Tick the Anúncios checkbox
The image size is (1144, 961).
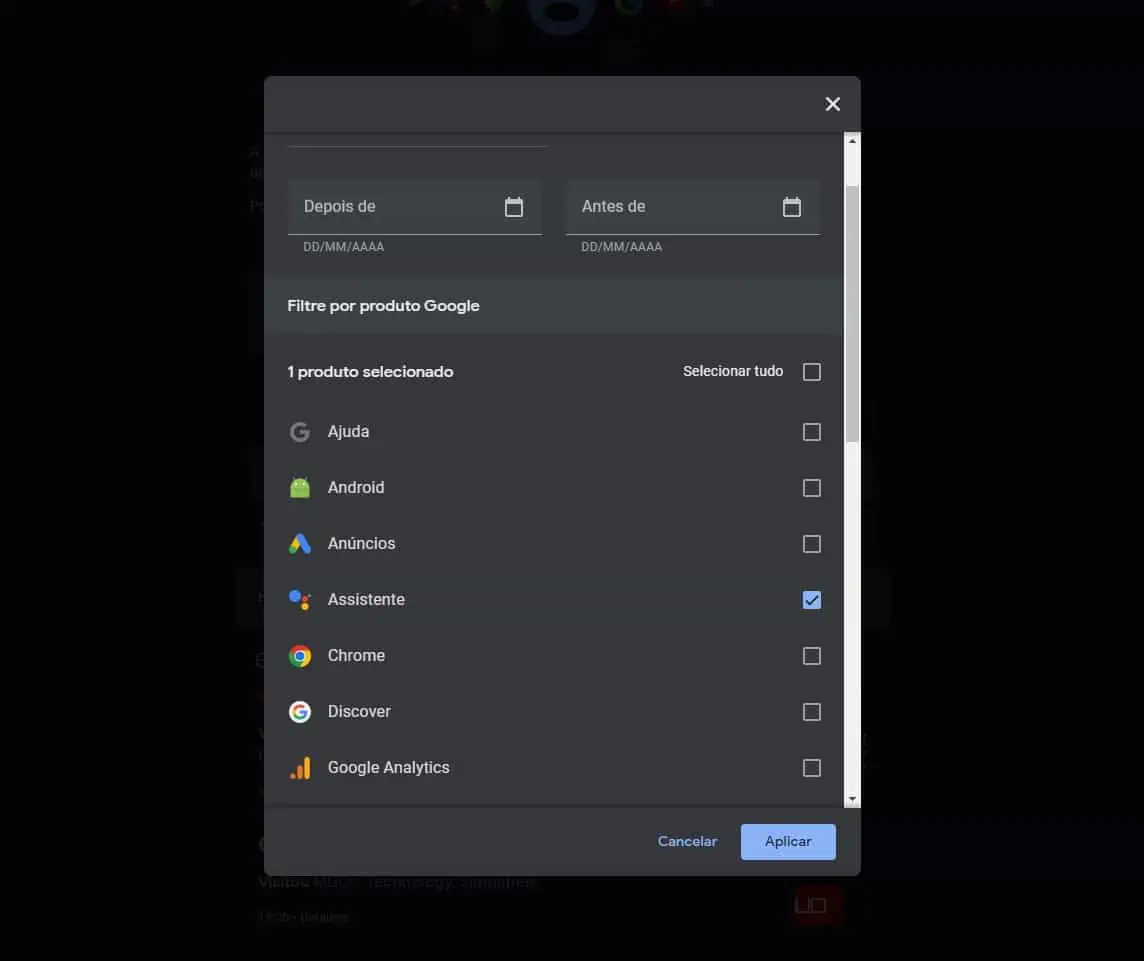pos(811,544)
